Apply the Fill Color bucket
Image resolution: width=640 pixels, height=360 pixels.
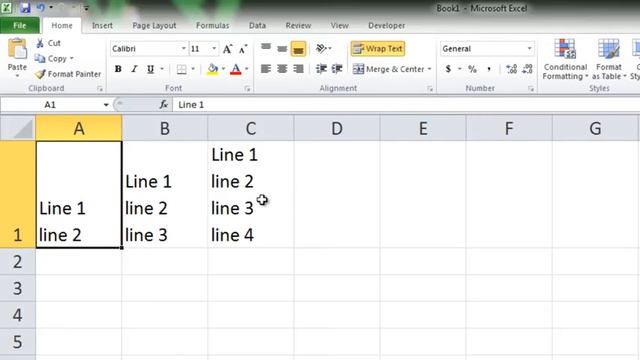[x=212, y=69]
